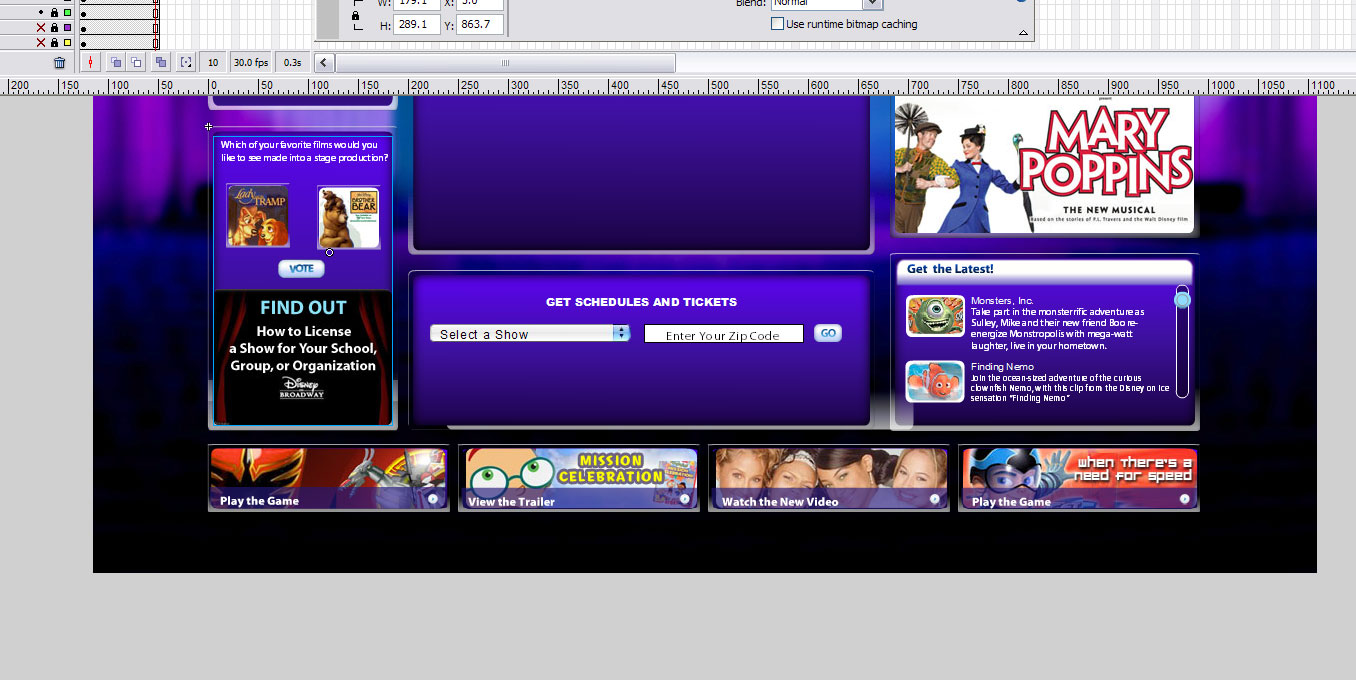Click the timeline scroll-left arrow
The width and height of the screenshot is (1356, 680).
[x=324, y=63]
